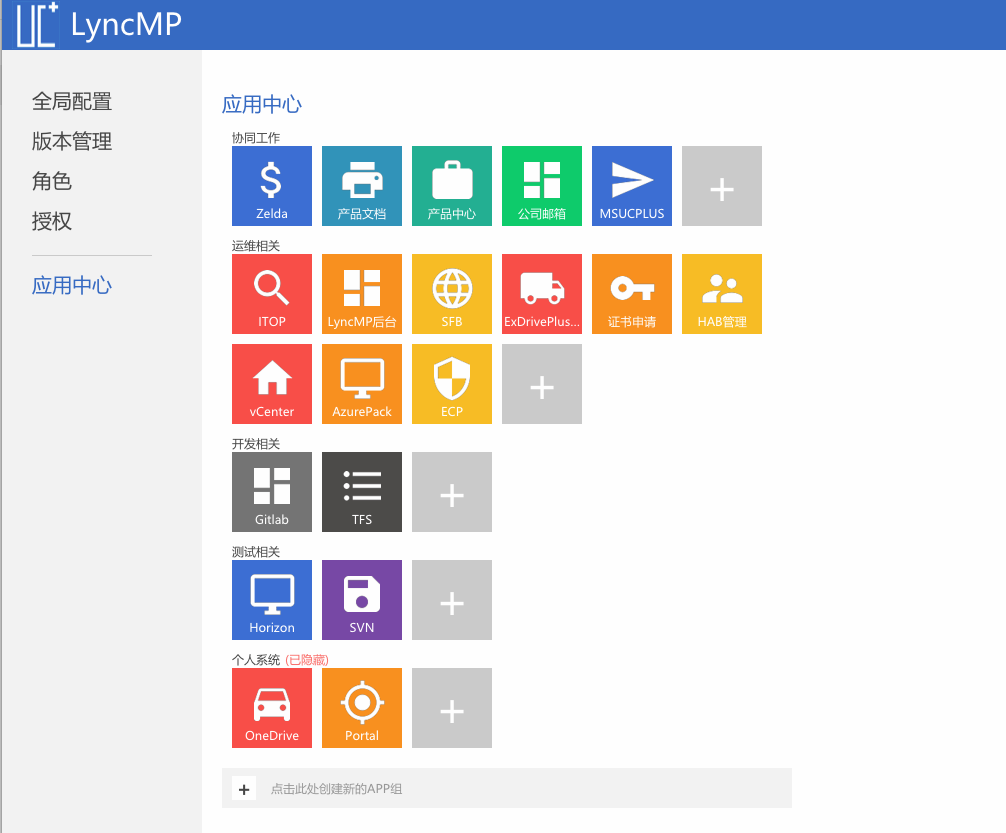
Task: Go to 版本管理 in sidebar
Action: click(72, 141)
